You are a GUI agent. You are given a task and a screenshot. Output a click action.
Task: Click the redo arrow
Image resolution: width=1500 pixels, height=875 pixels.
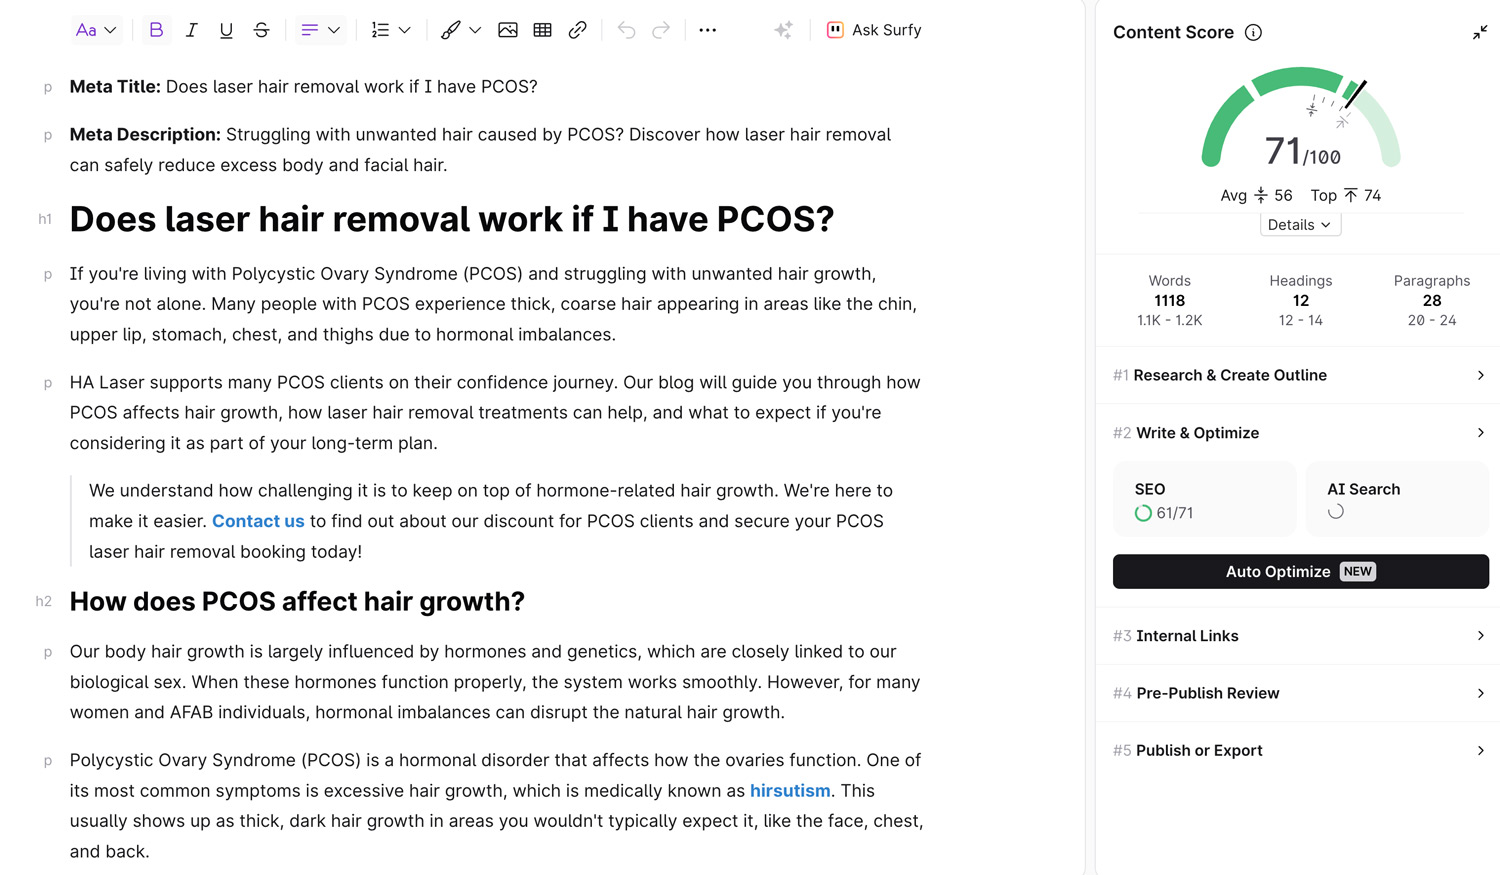661,30
